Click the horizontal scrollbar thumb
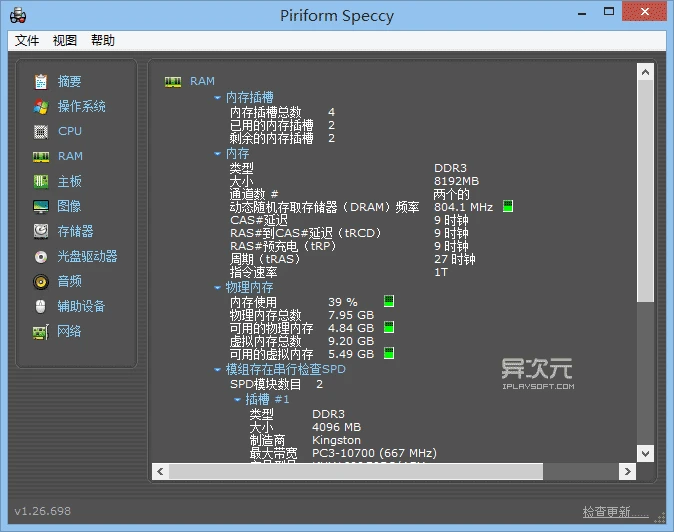Image resolution: width=674 pixels, height=532 pixels. pos(356,471)
